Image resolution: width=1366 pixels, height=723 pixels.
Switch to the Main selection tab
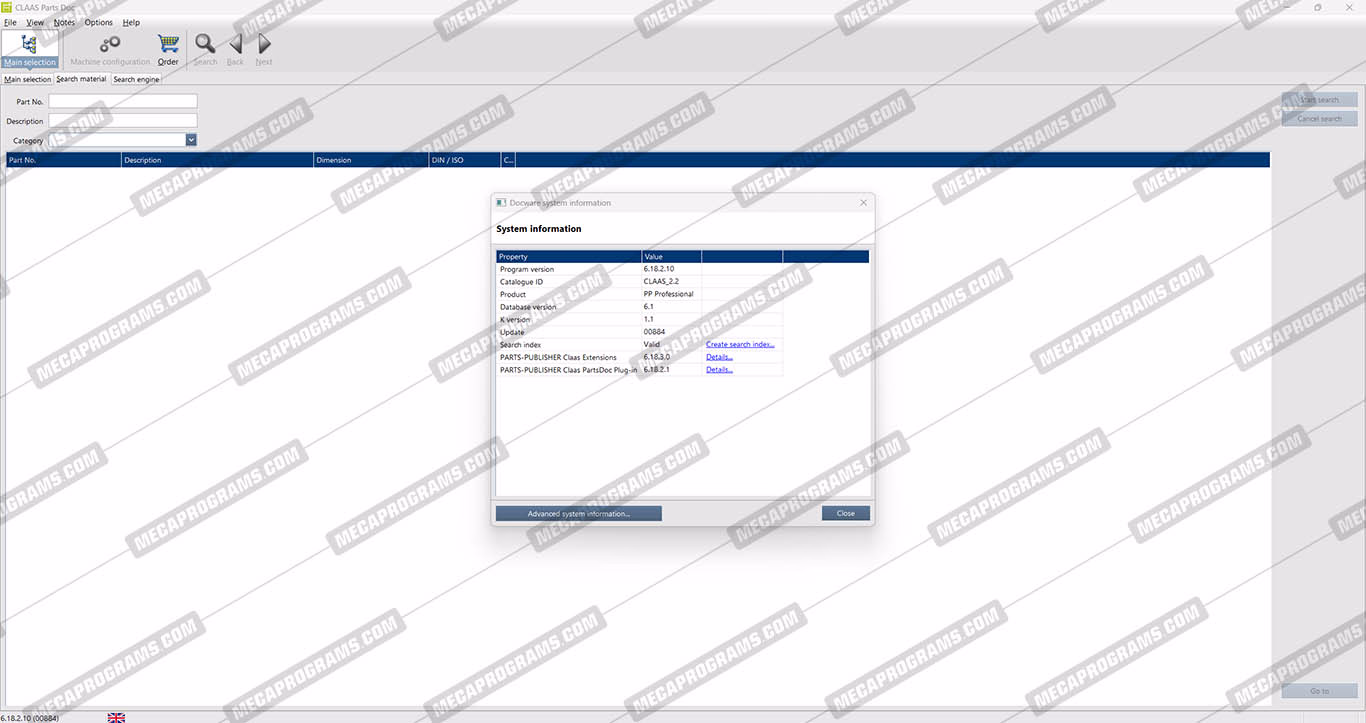click(x=27, y=79)
